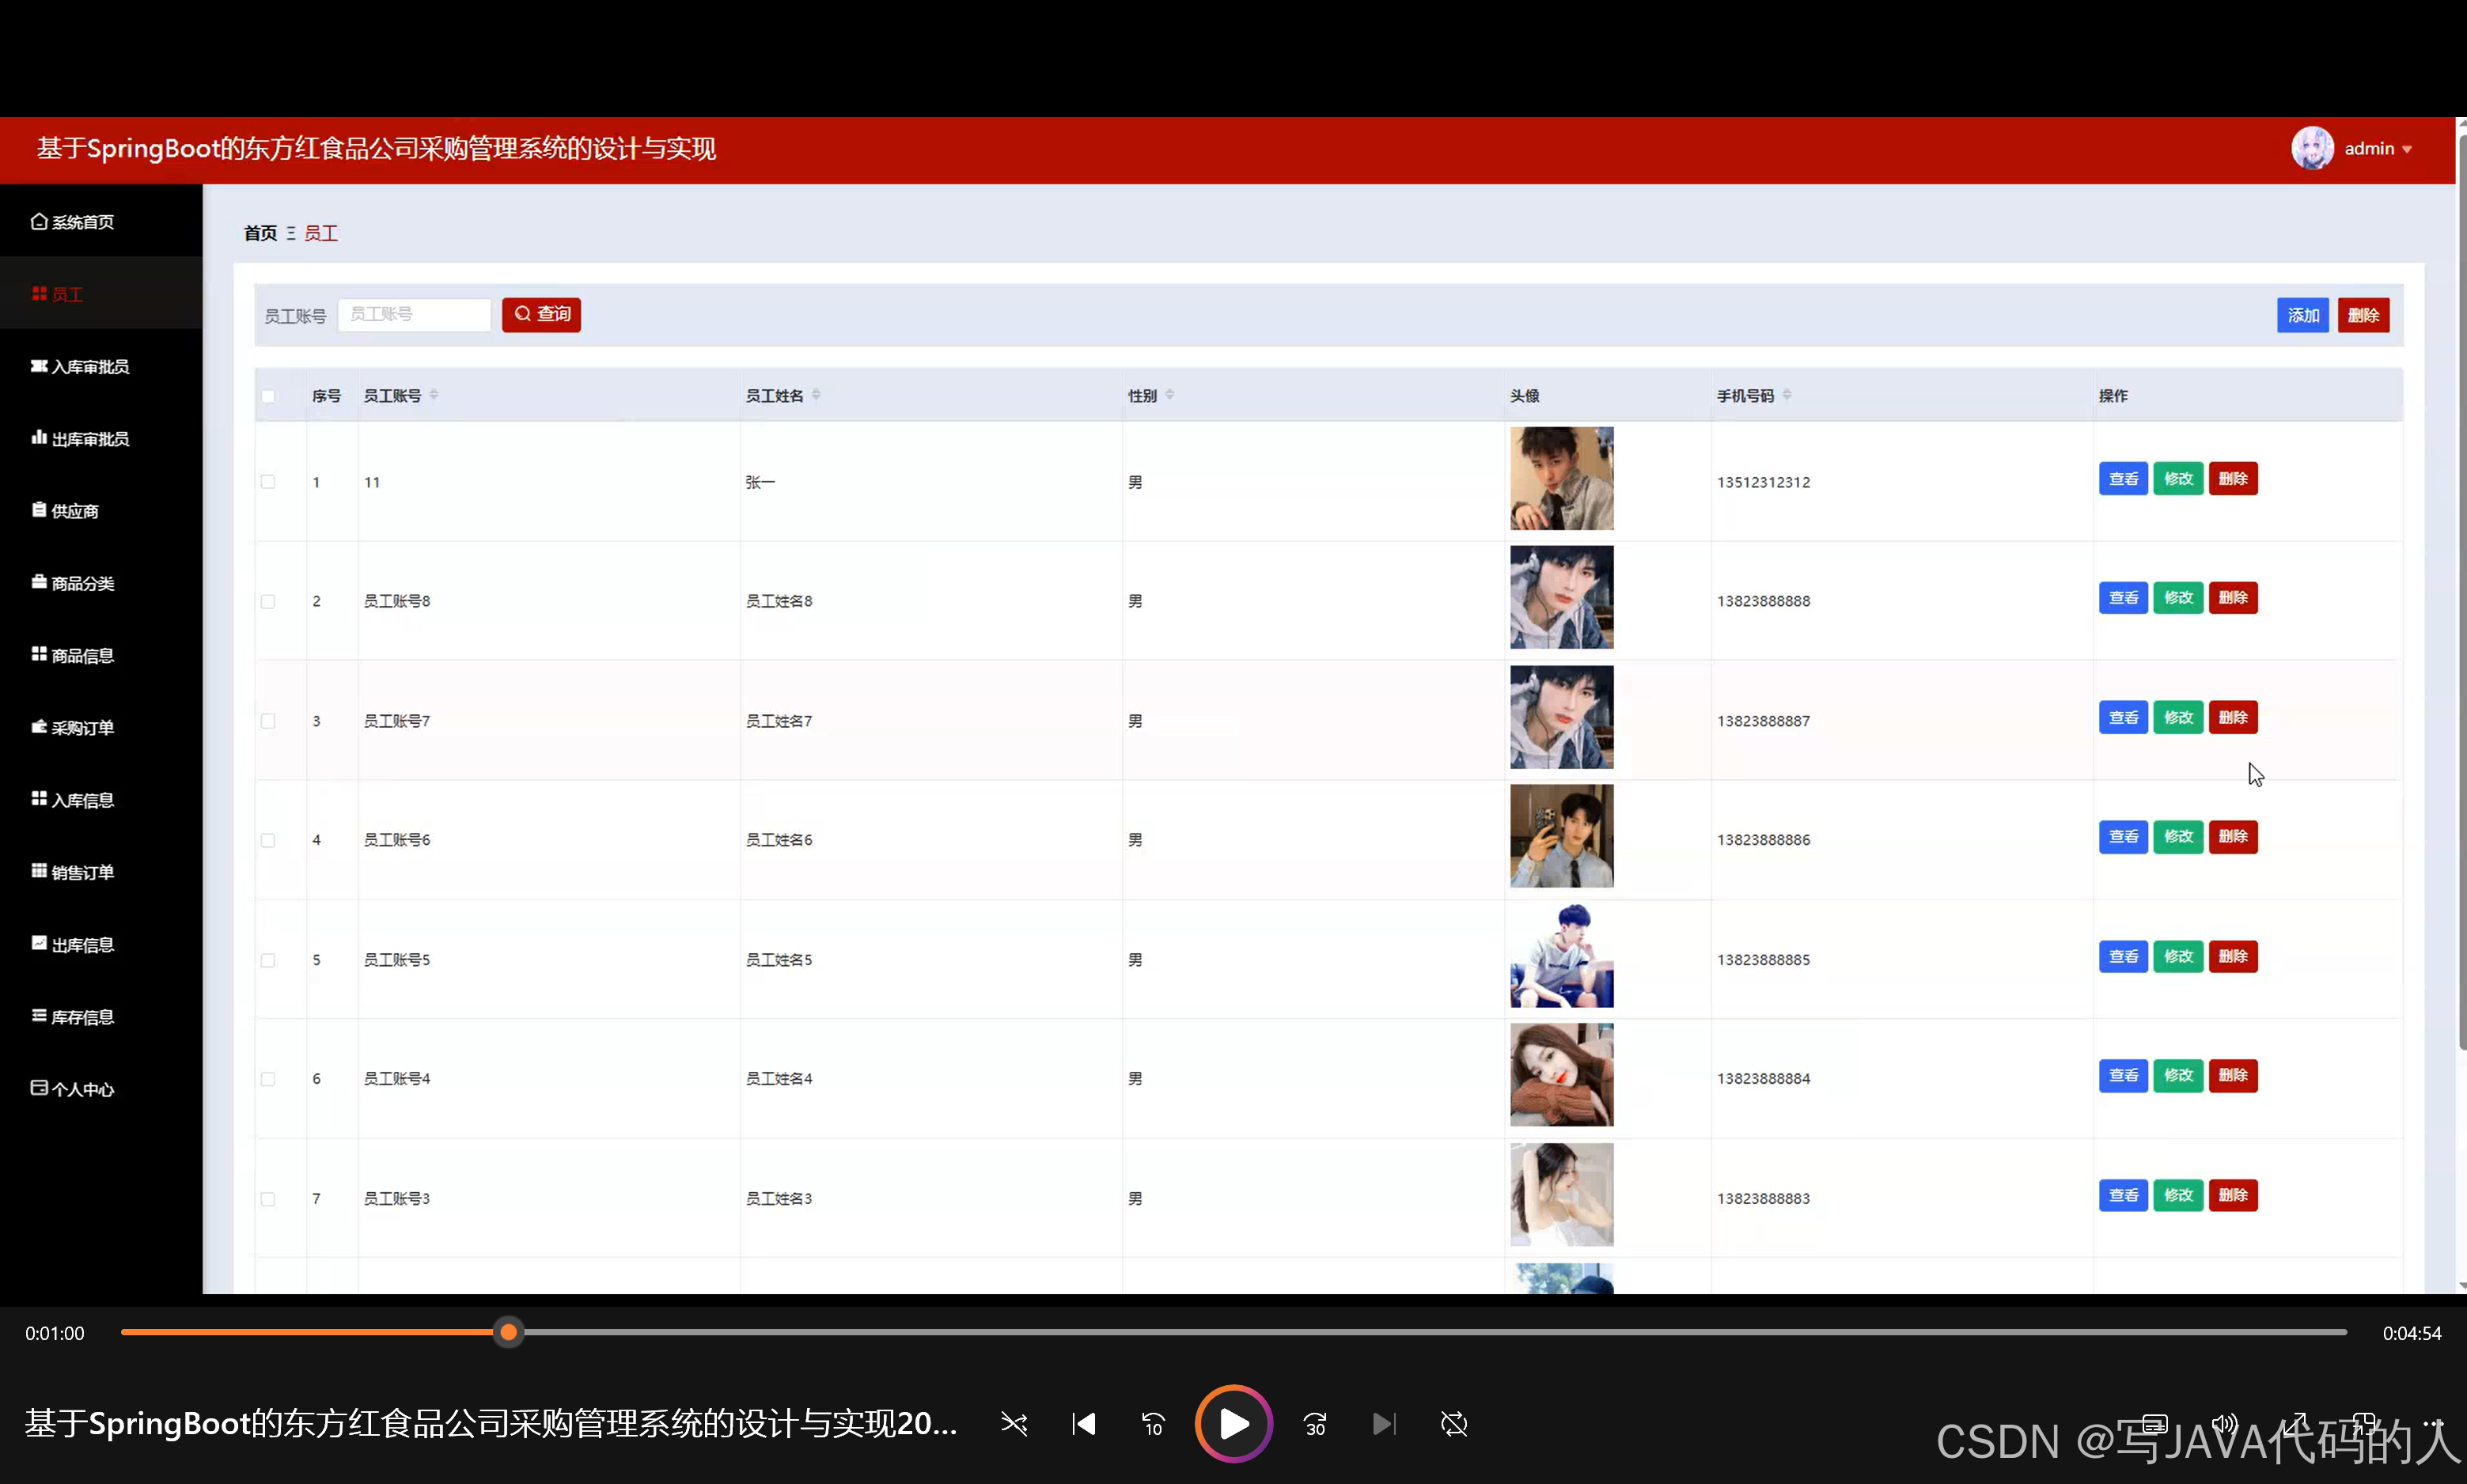Check the row for 员工账号7

(268, 720)
